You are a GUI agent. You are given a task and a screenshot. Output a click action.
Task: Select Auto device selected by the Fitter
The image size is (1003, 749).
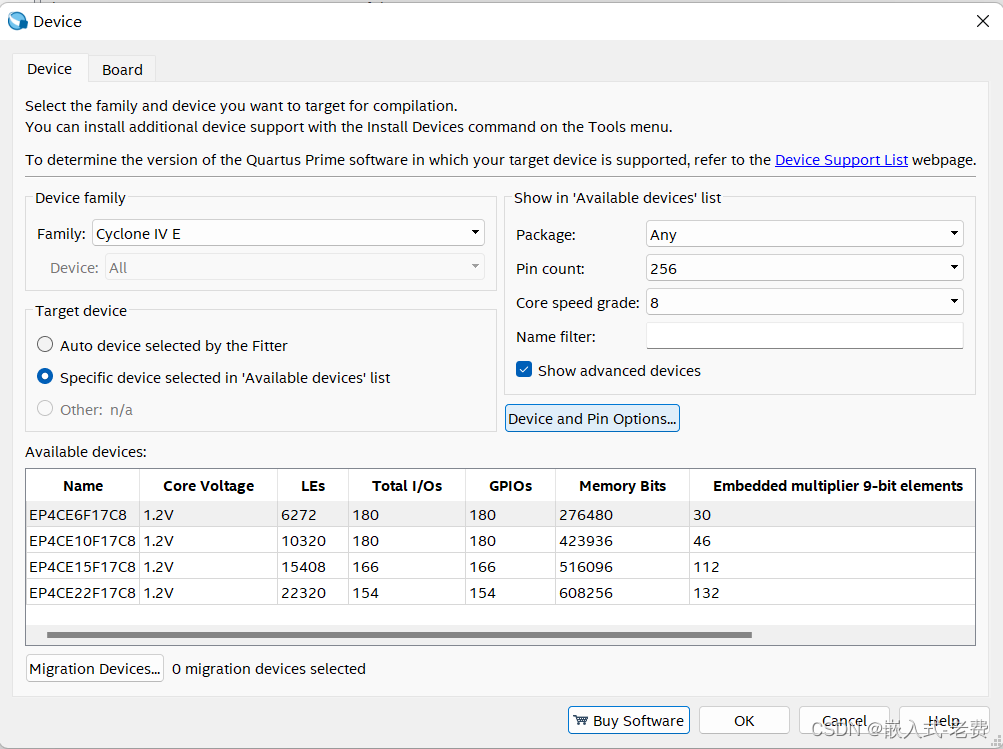click(45, 345)
